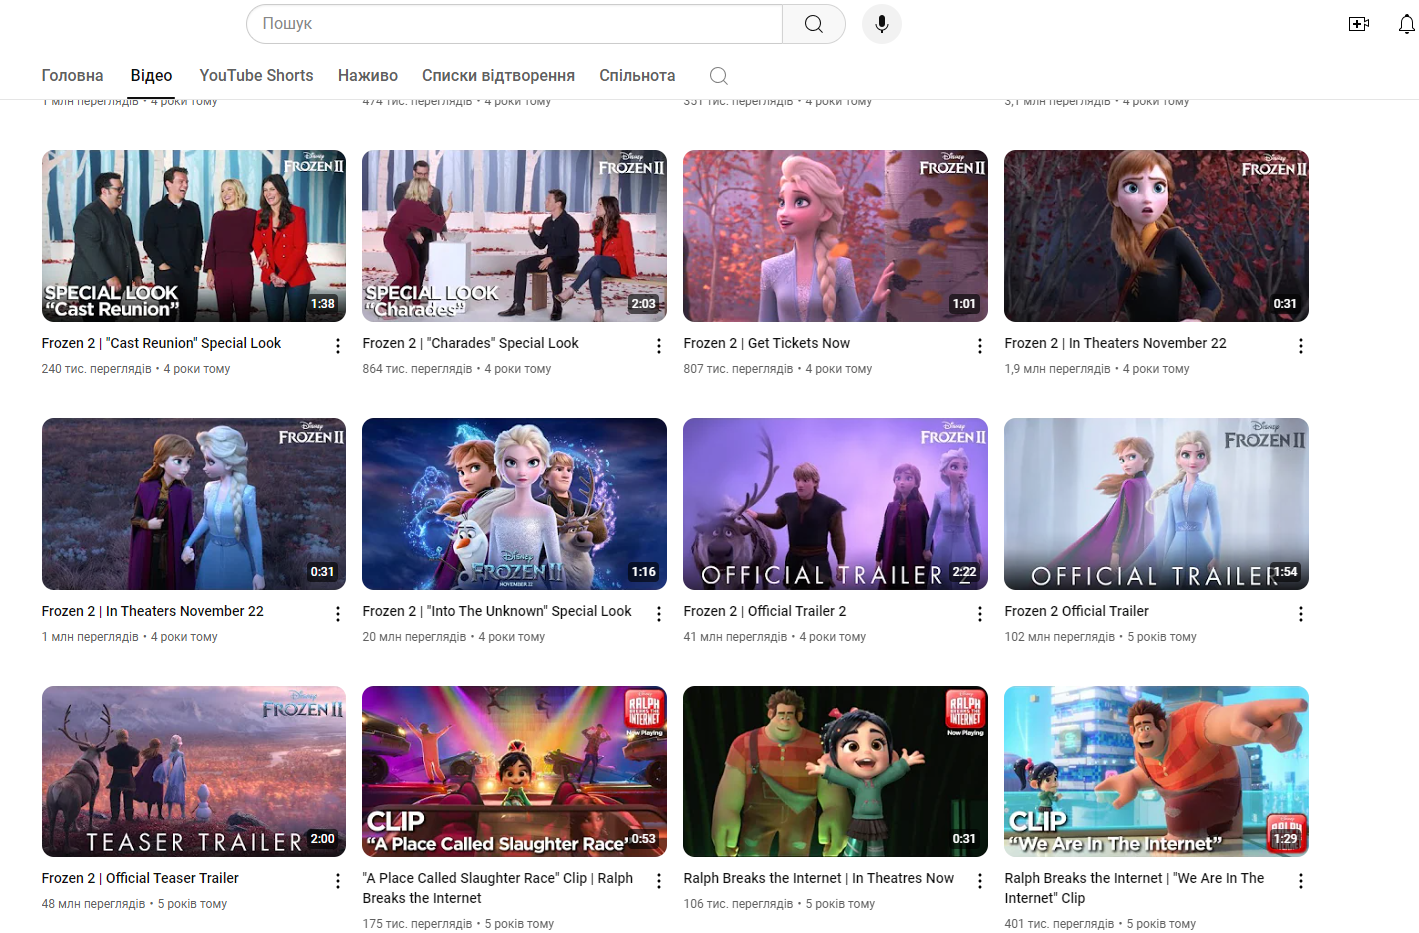This screenshot has height=933, width=1419.
Task: Click the voice search microphone icon
Action: pos(881,24)
